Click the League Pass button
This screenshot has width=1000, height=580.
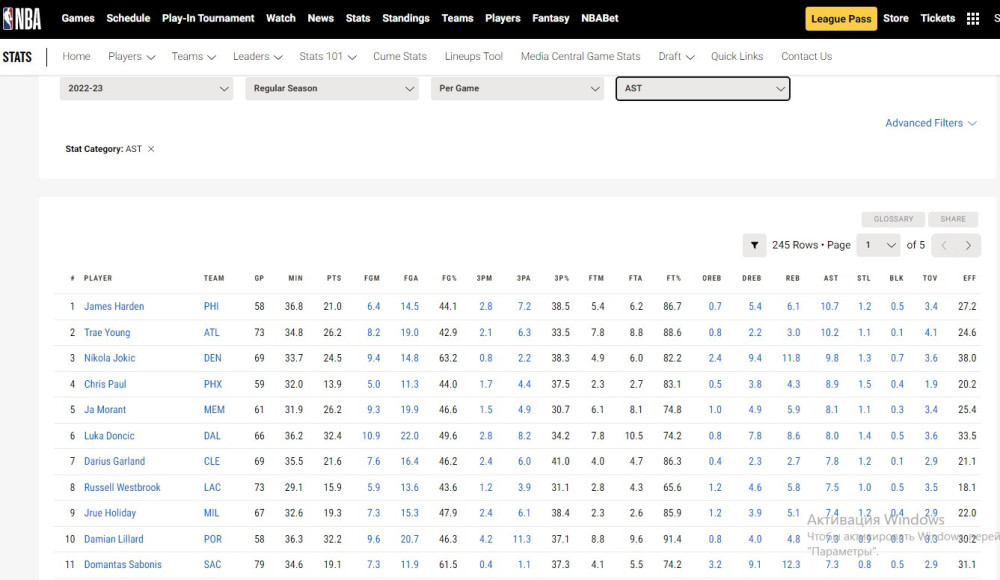[840, 18]
